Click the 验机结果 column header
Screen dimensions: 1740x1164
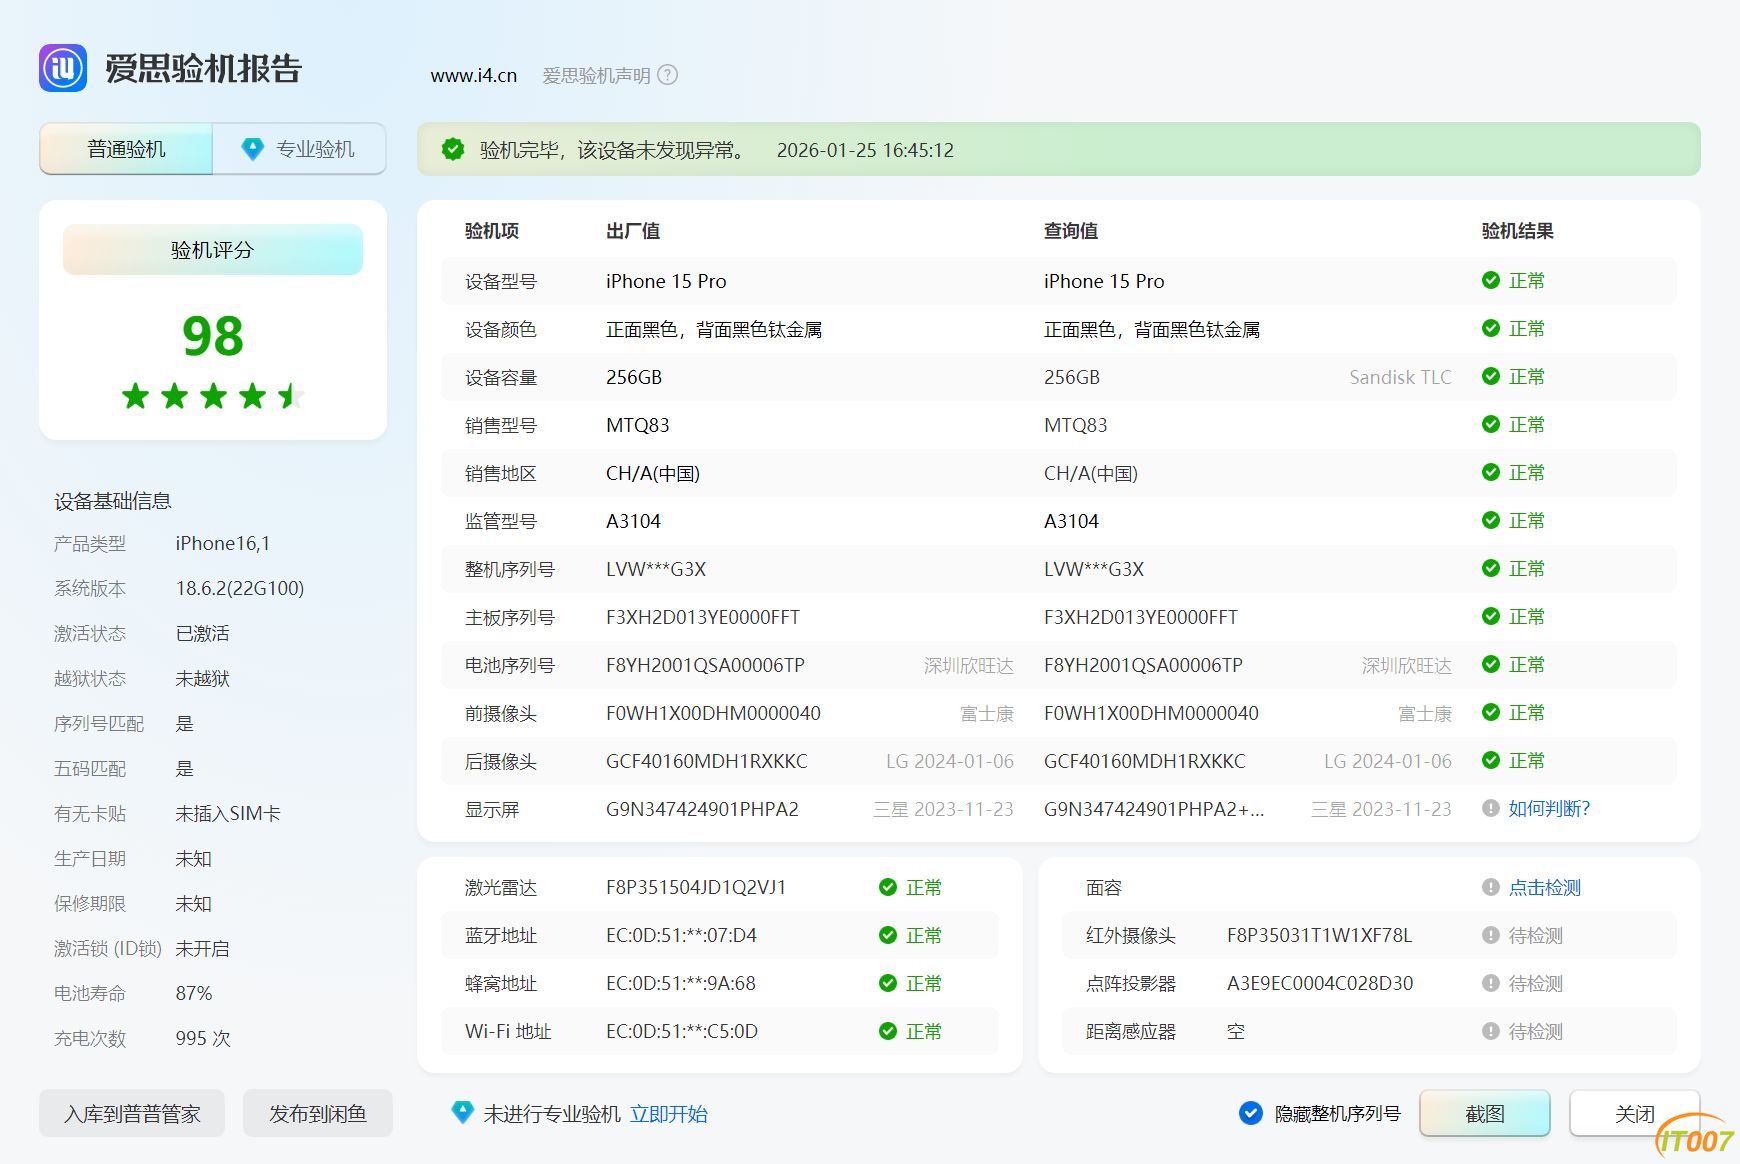[x=1517, y=231]
